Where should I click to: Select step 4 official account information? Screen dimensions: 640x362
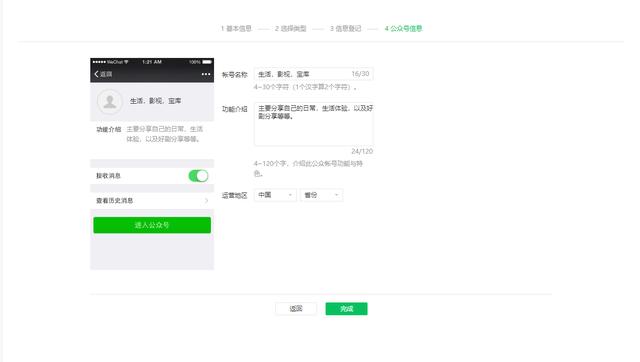coord(403,29)
